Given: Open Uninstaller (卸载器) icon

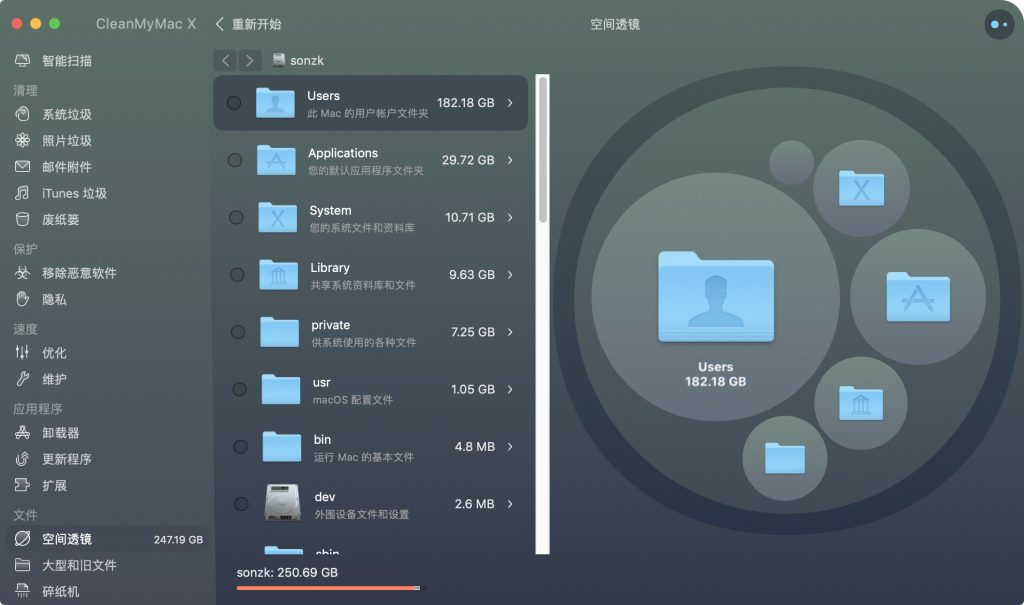Looking at the screenshot, I should [22, 433].
